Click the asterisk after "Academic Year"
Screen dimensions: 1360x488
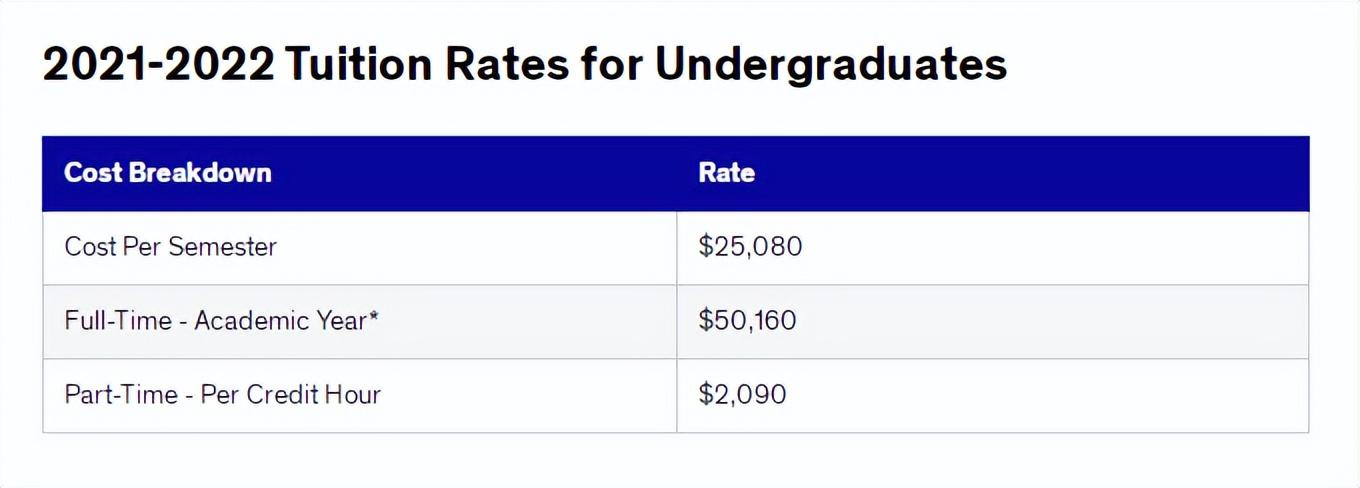point(374,318)
